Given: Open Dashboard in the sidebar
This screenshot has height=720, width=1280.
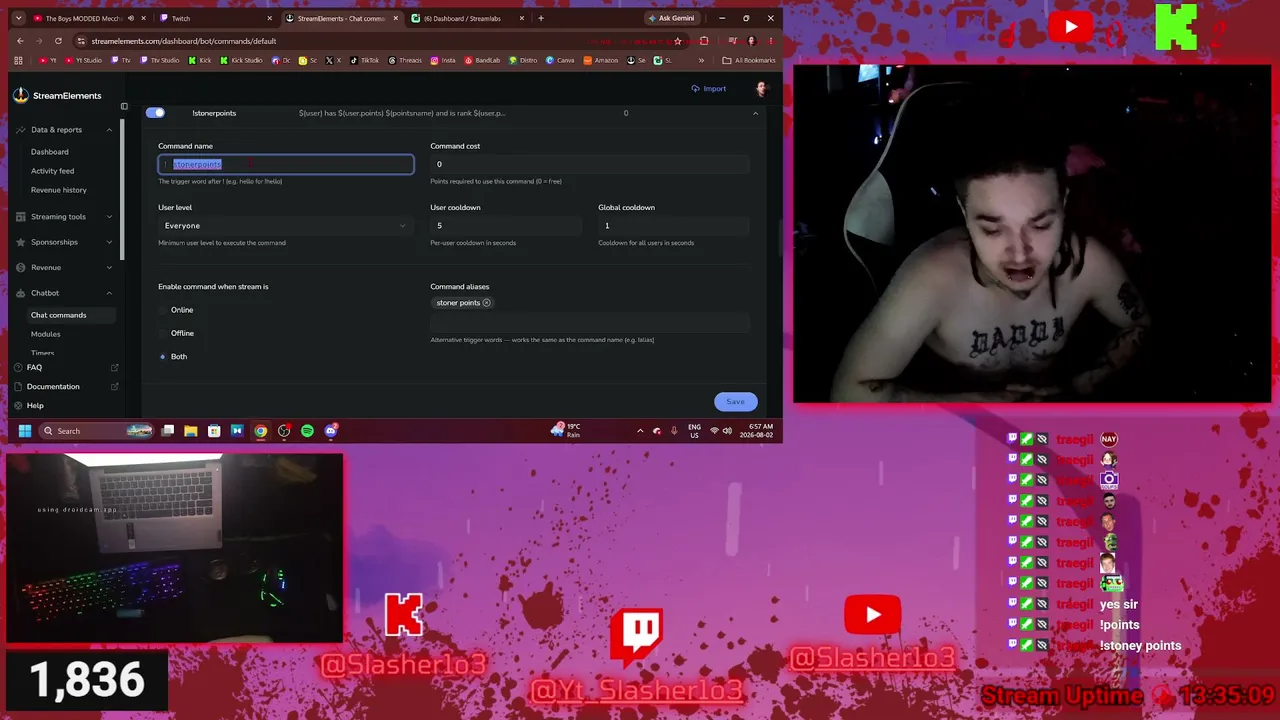Looking at the screenshot, I should (x=50, y=152).
